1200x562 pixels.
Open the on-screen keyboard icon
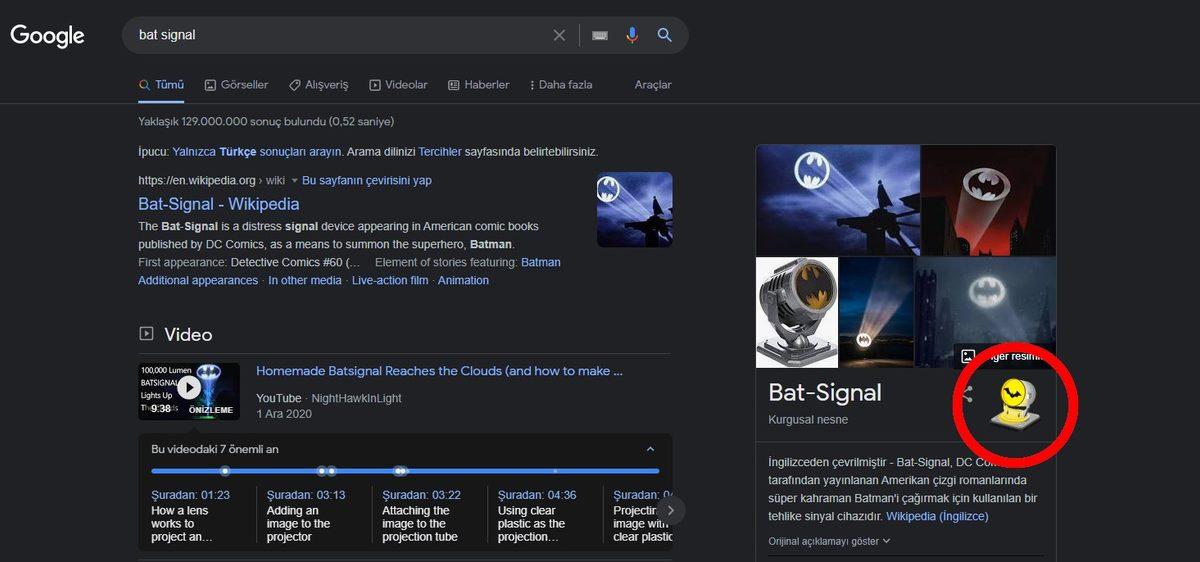(600, 35)
